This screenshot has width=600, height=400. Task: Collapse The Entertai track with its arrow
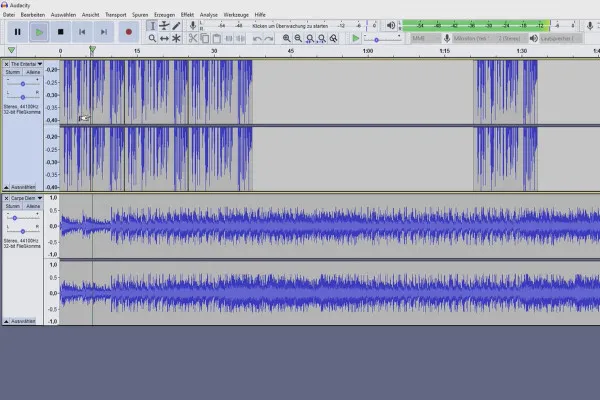pos(6,187)
